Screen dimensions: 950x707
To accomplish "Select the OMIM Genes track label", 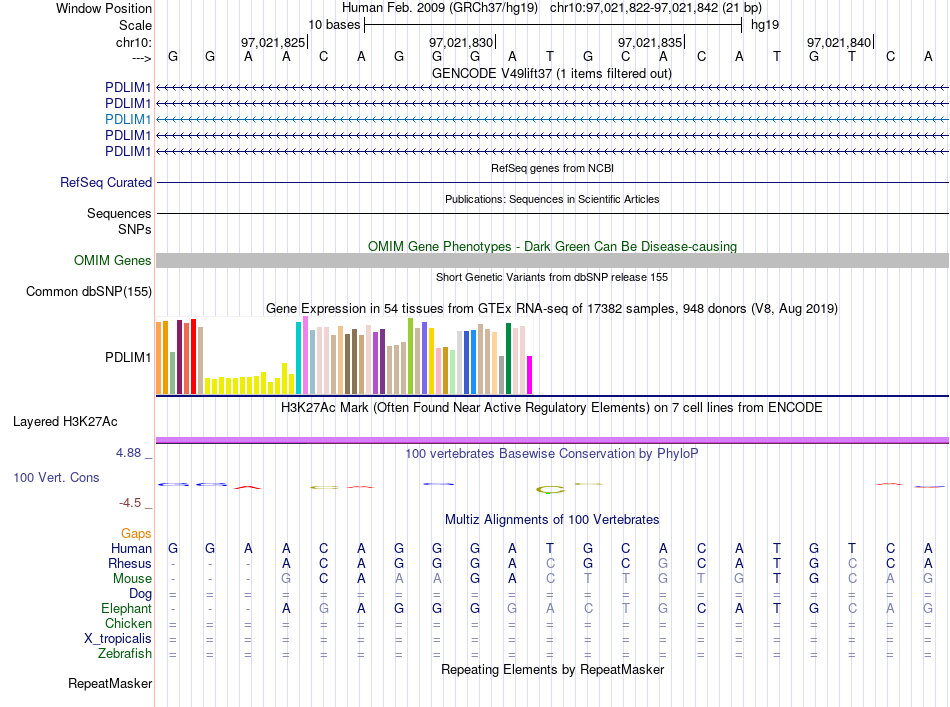I will pyautogui.click(x=113, y=261).
